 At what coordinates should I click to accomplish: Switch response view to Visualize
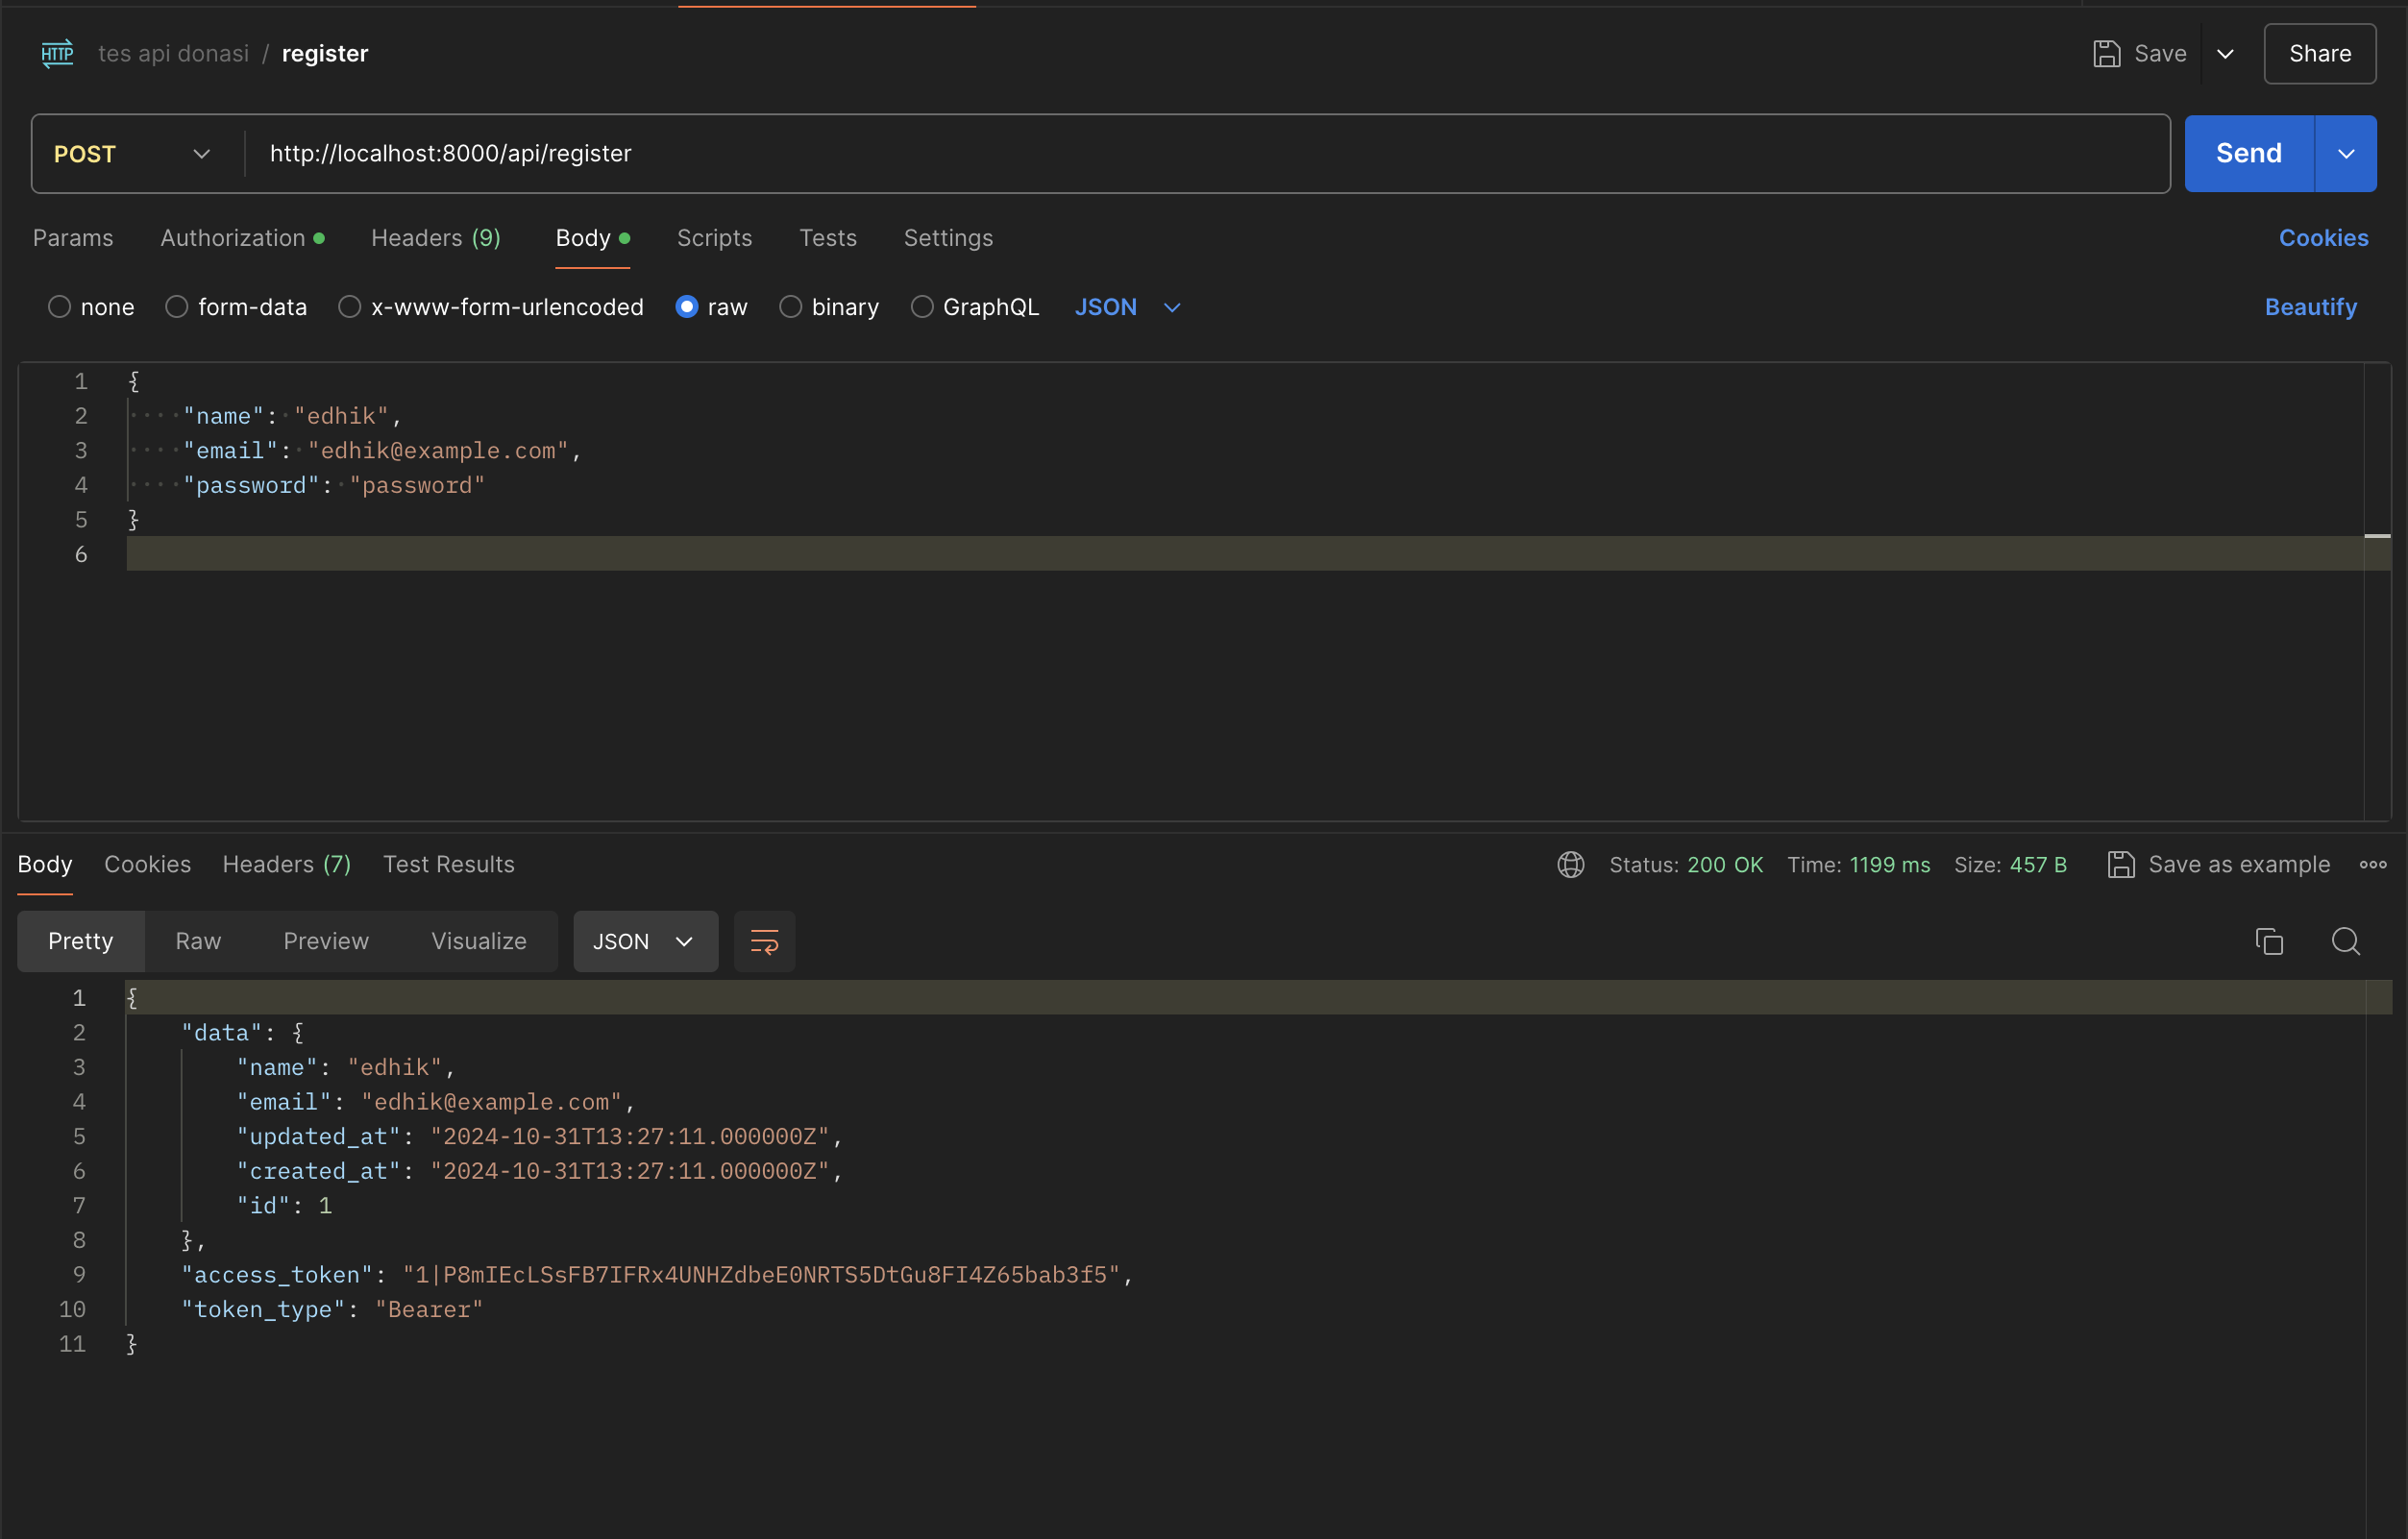[478, 941]
